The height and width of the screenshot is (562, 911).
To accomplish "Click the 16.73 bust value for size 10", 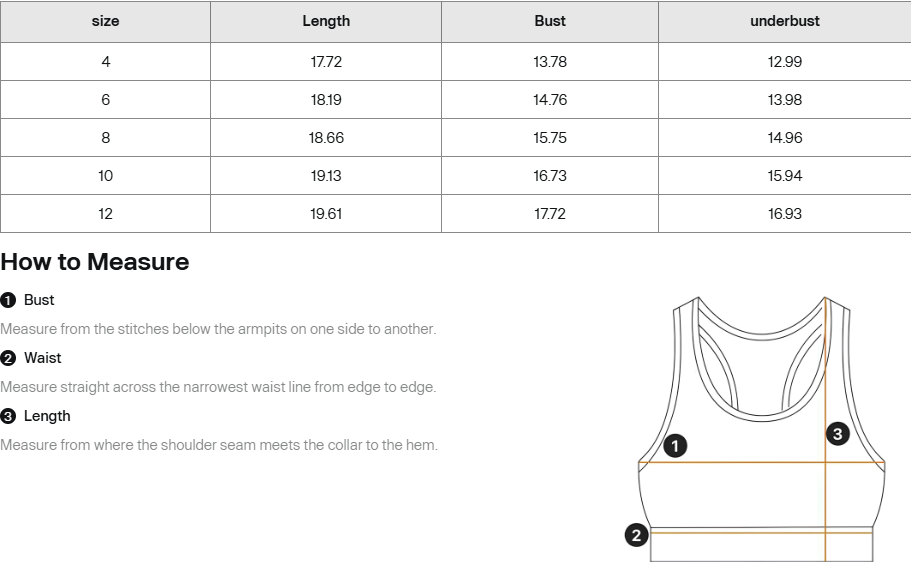I will pos(550,176).
